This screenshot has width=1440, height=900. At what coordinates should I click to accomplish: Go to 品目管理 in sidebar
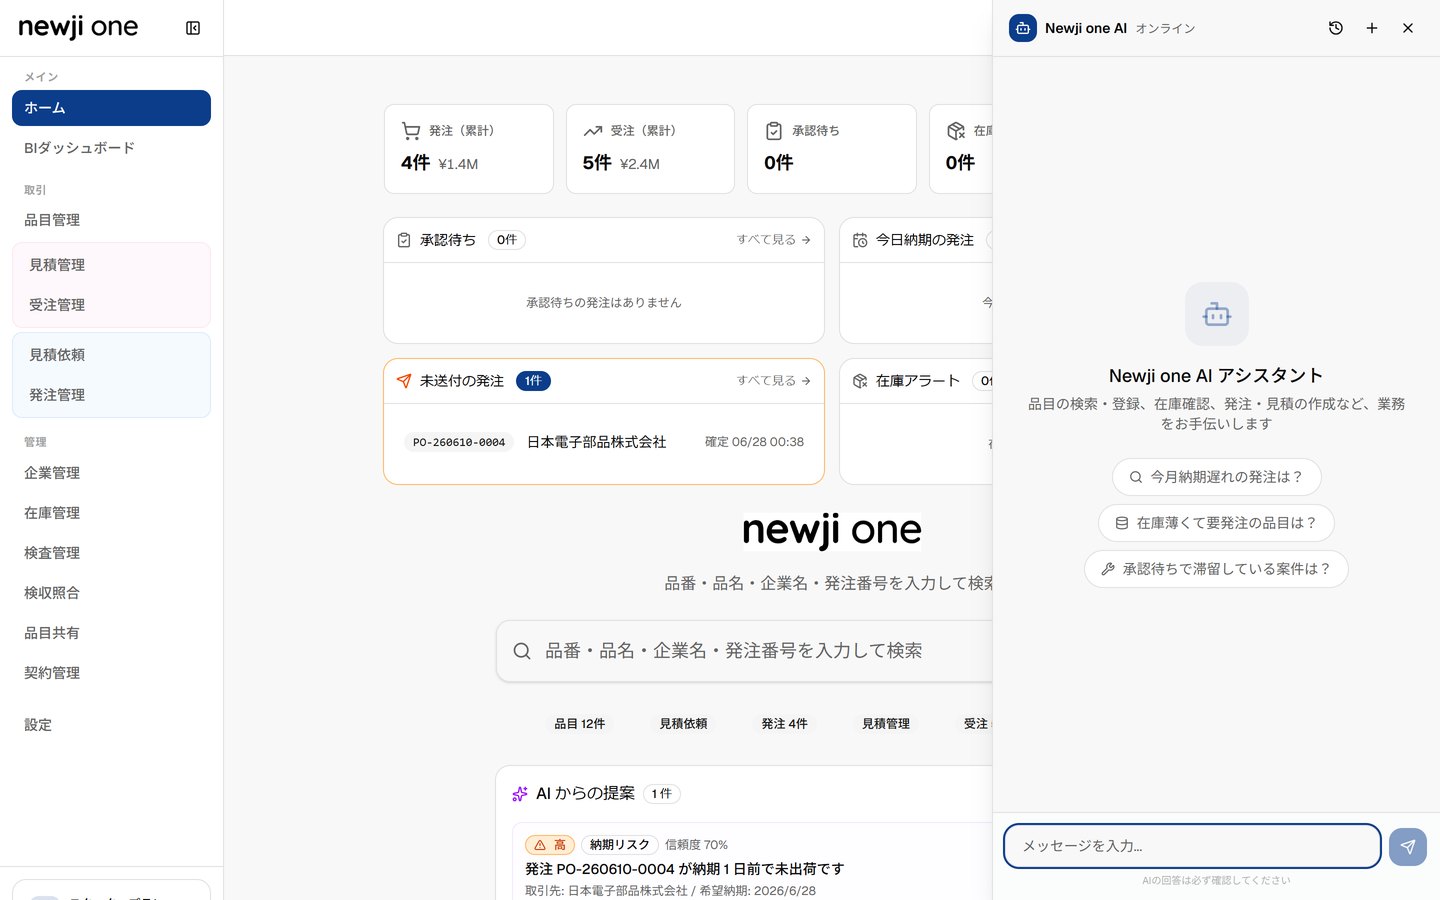tap(111, 220)
